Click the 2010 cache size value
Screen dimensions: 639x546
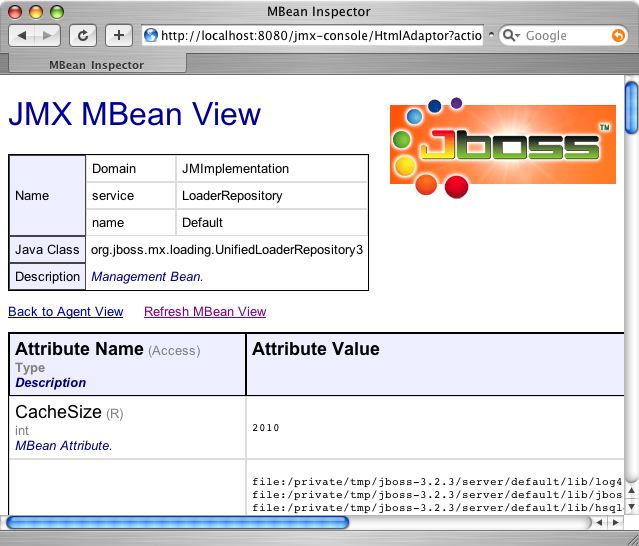(x=266, y=427)
